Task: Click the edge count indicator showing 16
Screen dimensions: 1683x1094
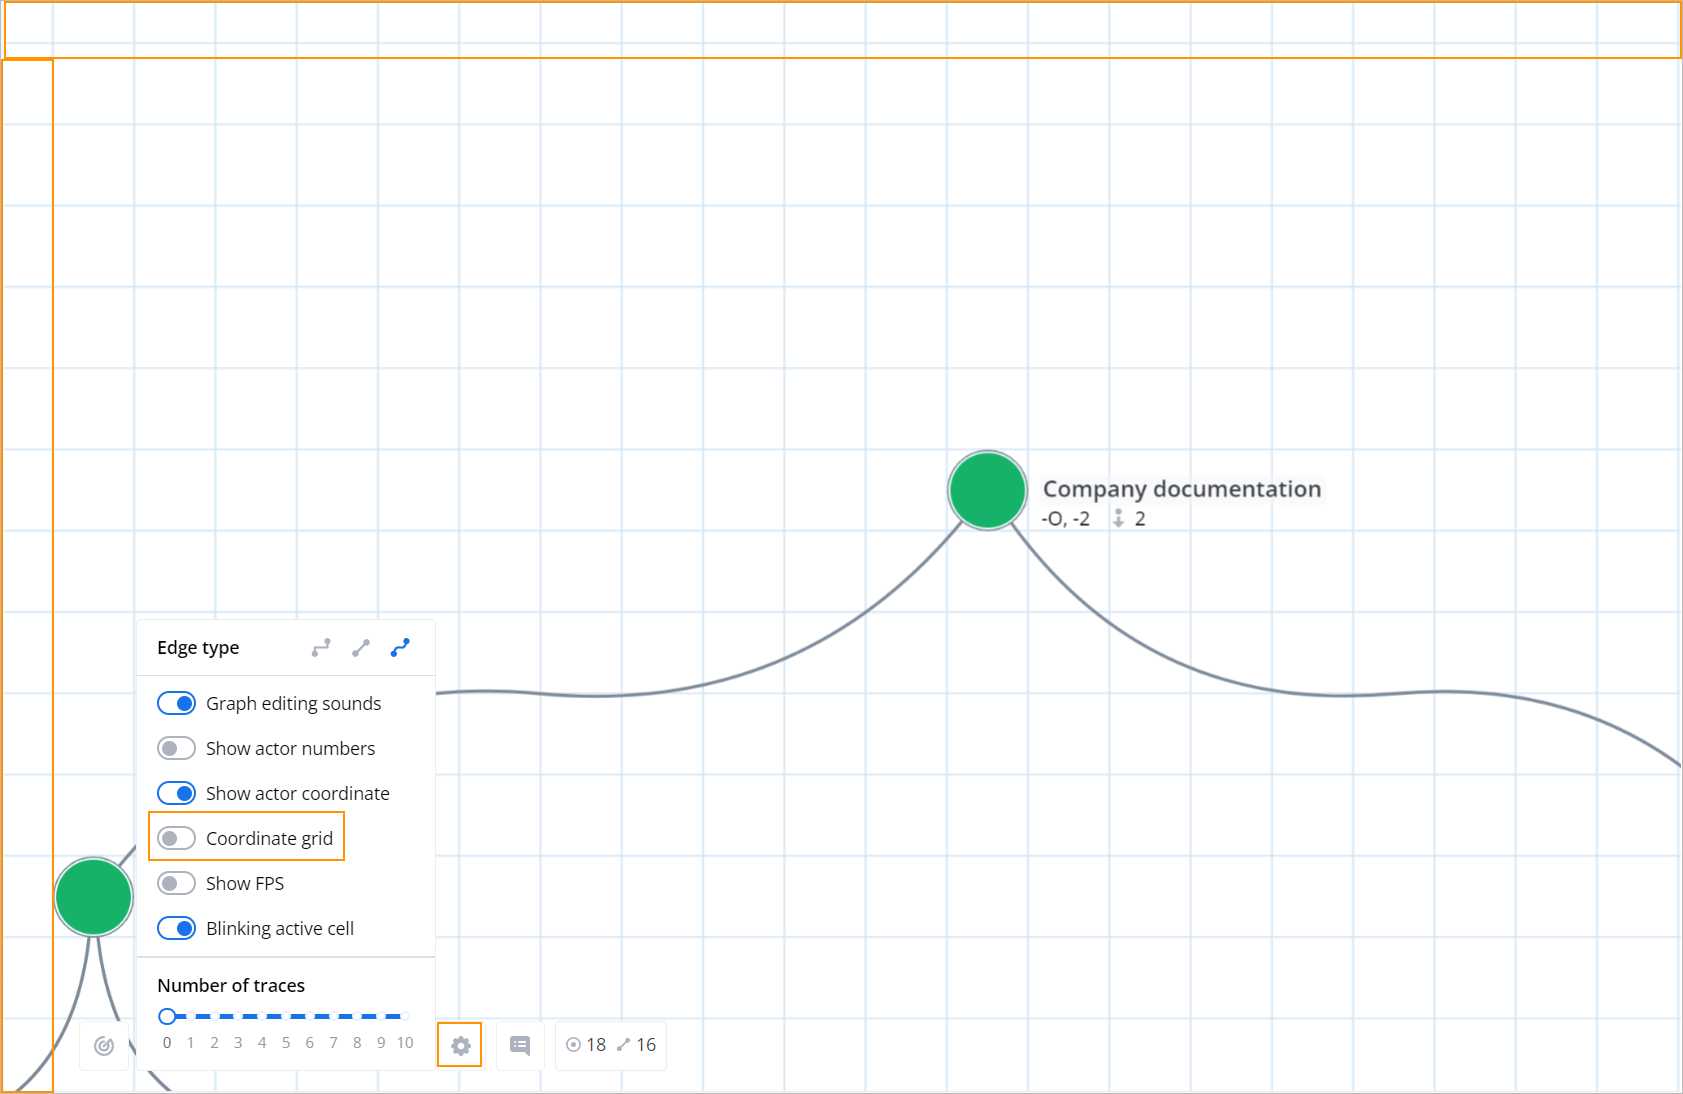Action: coord(636,1045)
